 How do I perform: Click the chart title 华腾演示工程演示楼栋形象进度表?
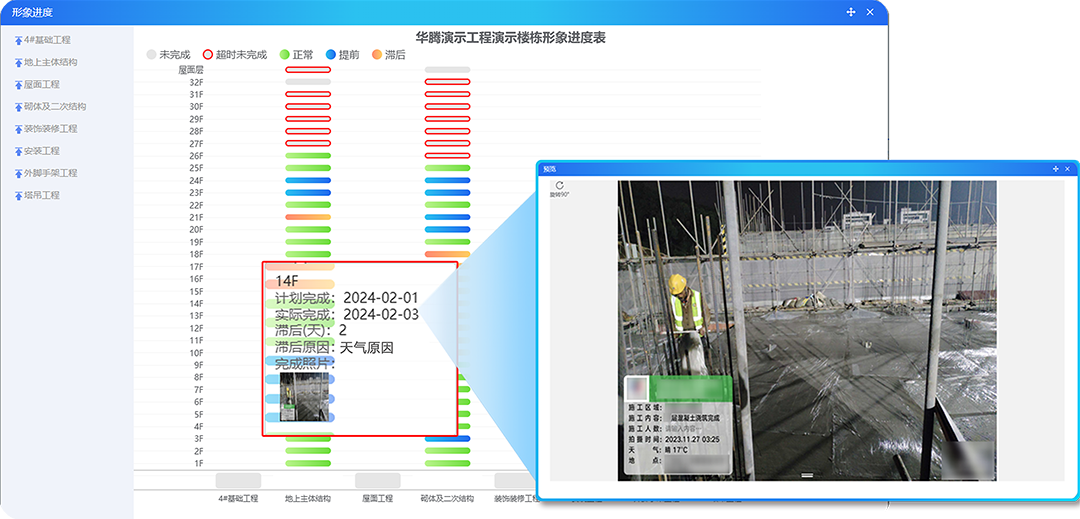(510, 37)
